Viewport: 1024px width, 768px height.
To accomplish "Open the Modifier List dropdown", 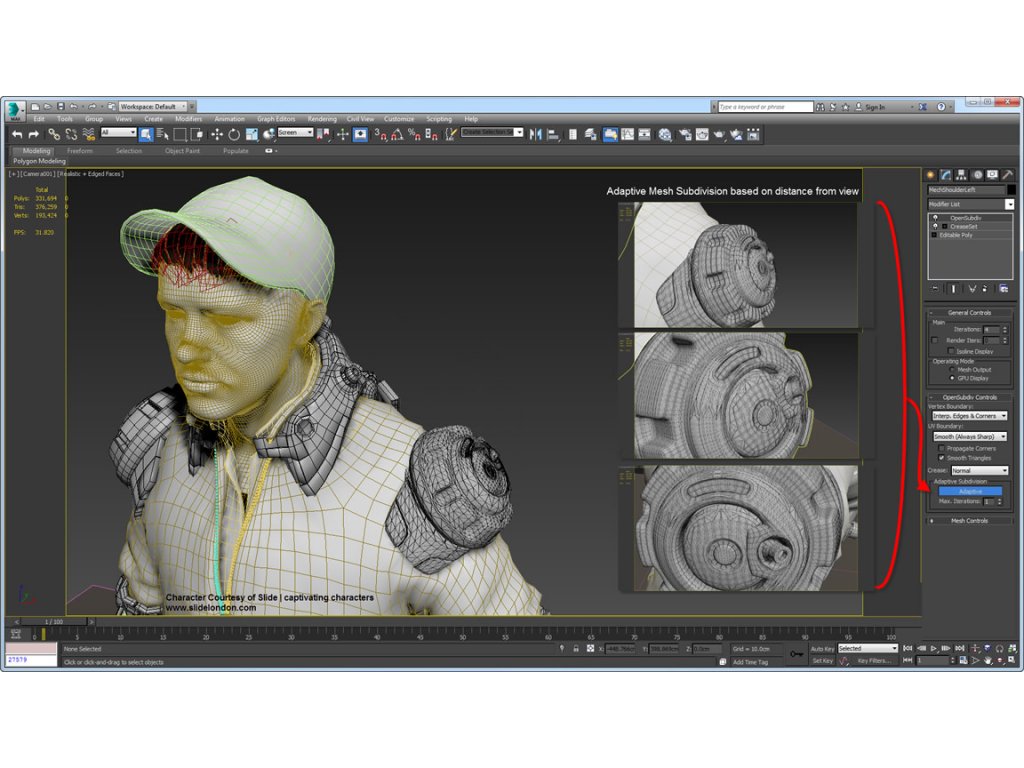I will 1009,204.
